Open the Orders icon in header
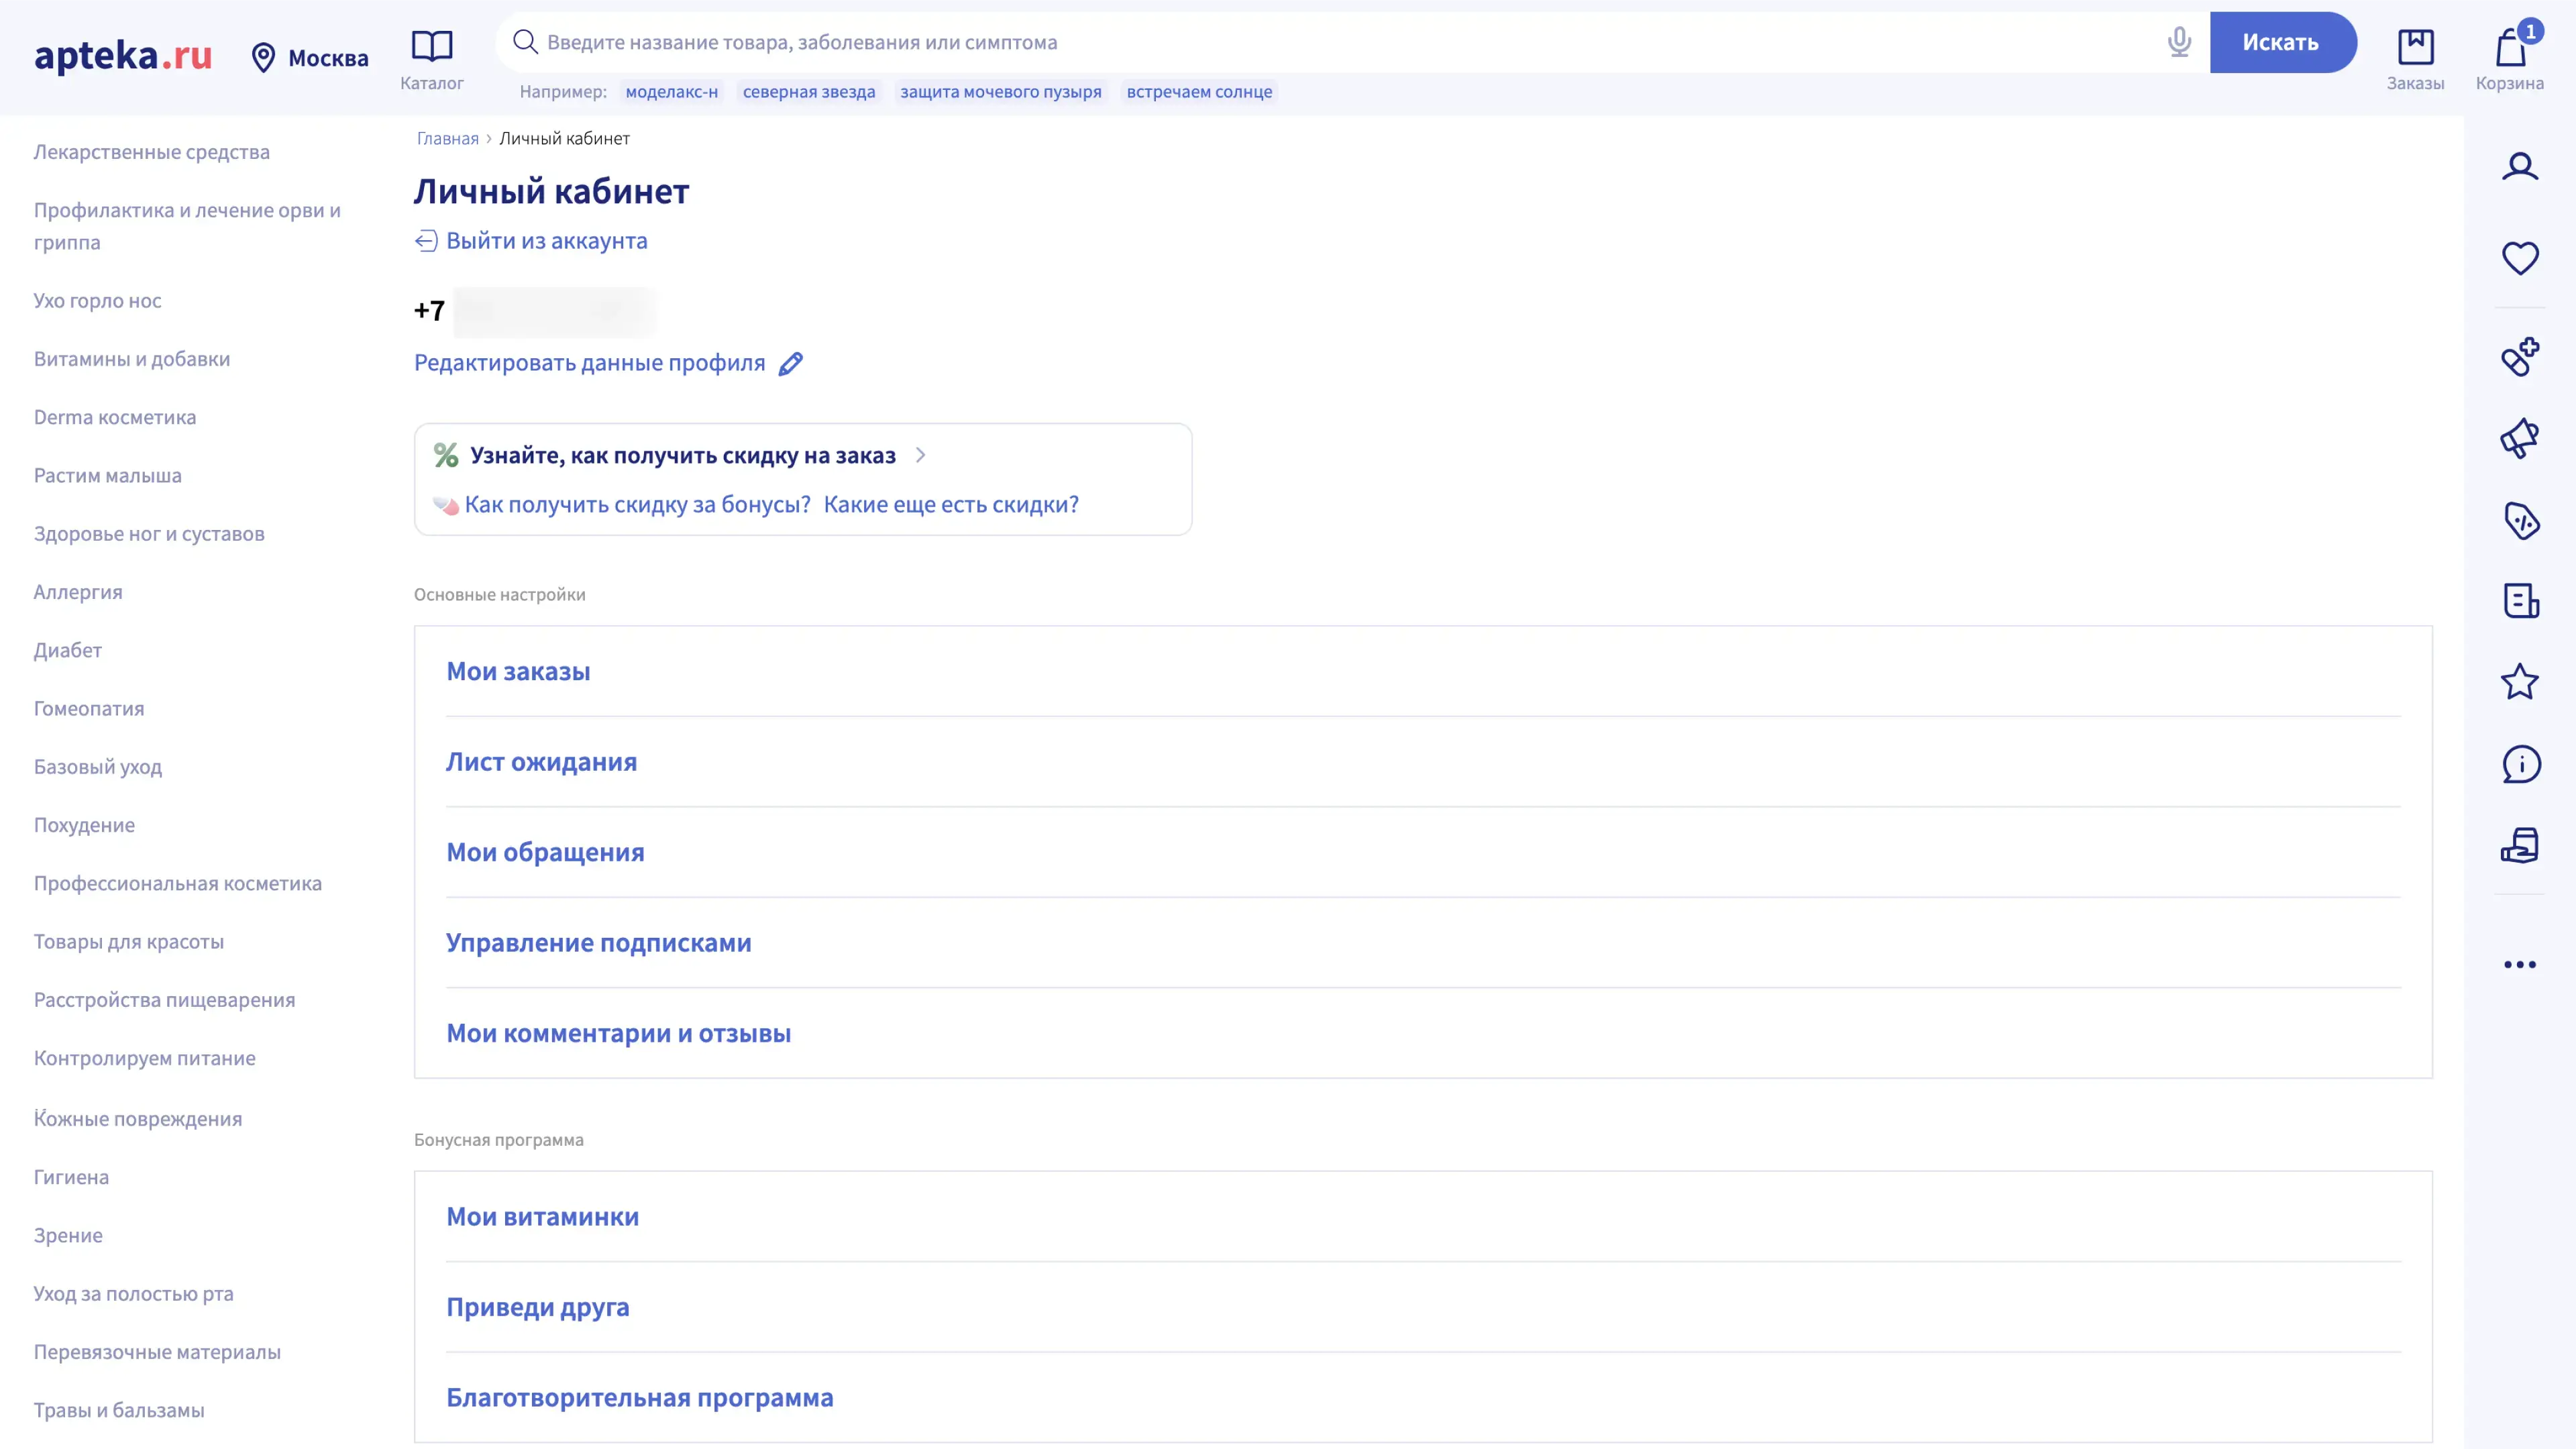 2415,47
